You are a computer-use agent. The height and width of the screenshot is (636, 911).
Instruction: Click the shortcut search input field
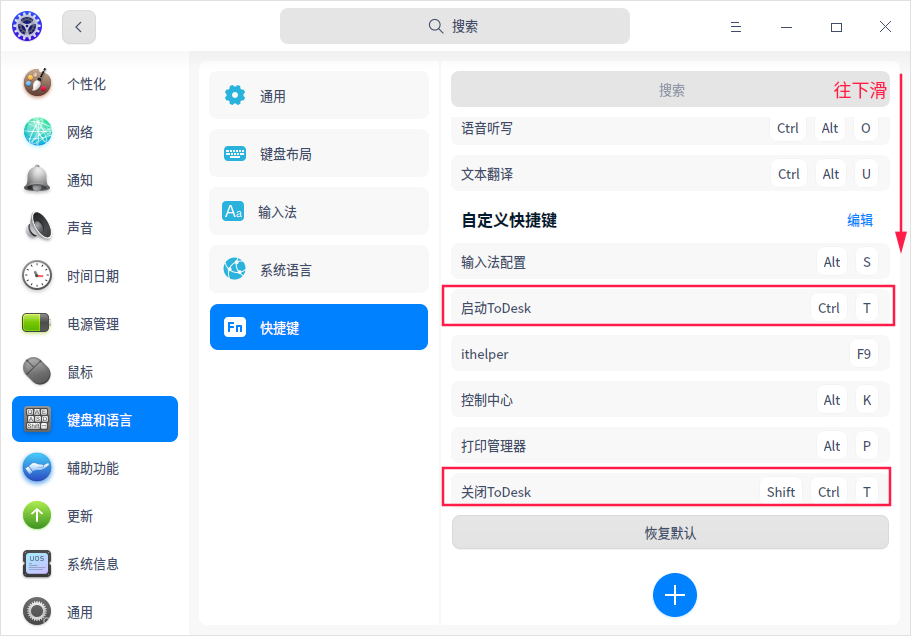(x=672, y=90)
